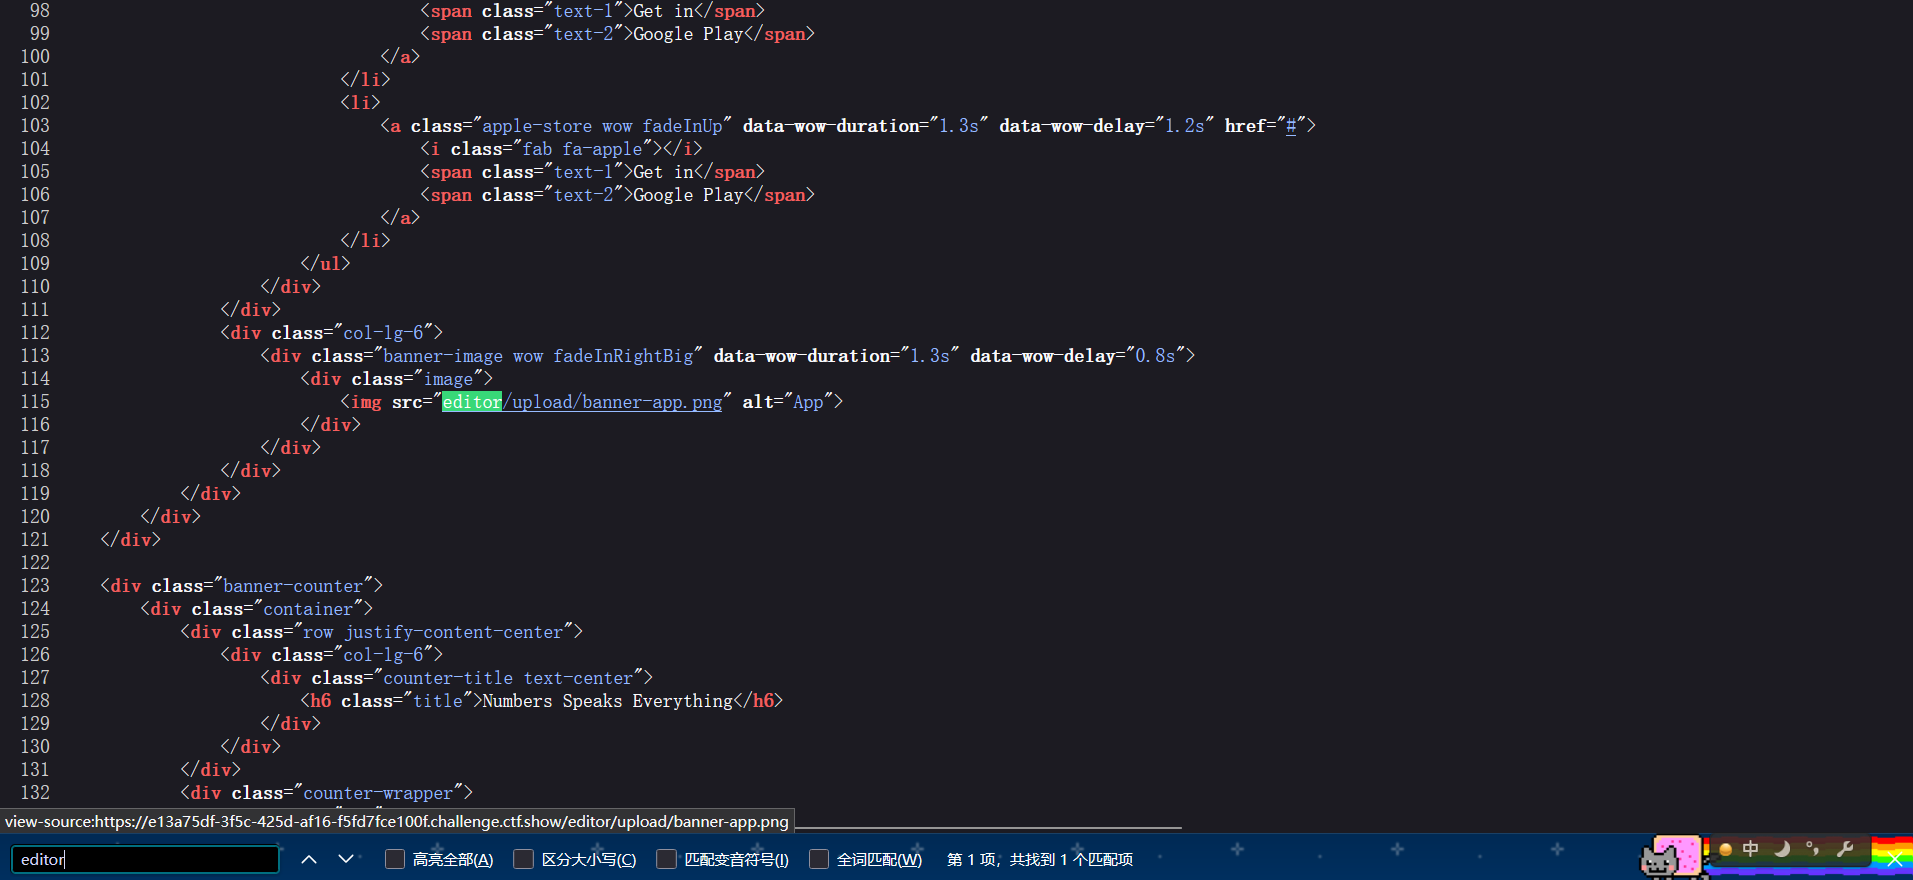
Task: Click the "1.2s" data-wow-delay value
Action: click(x=1185, y=126)
